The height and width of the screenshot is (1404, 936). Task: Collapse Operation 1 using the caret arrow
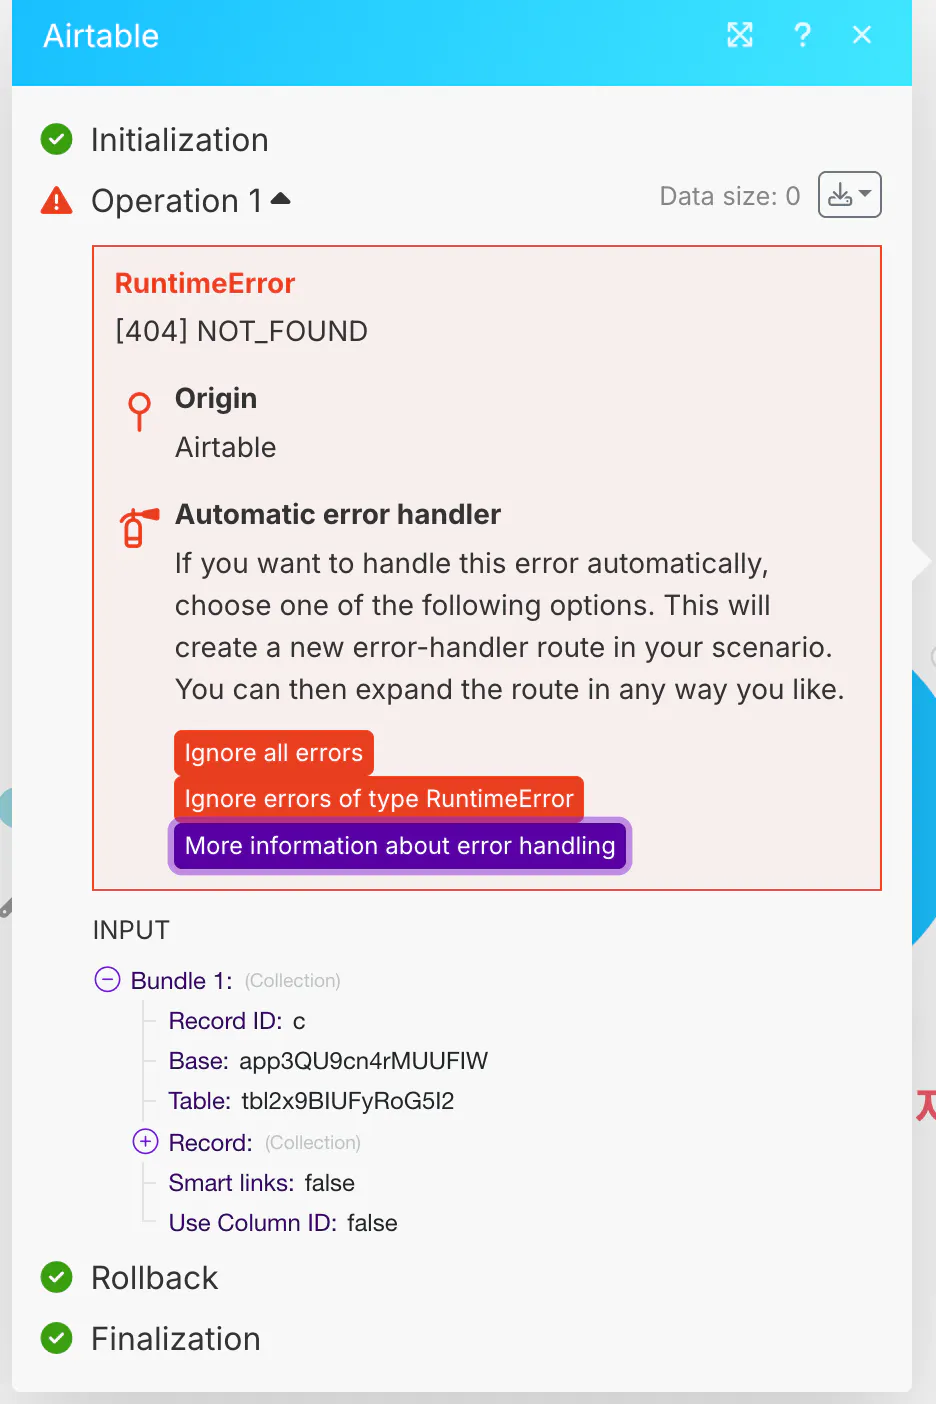click(x=281, y=199)
